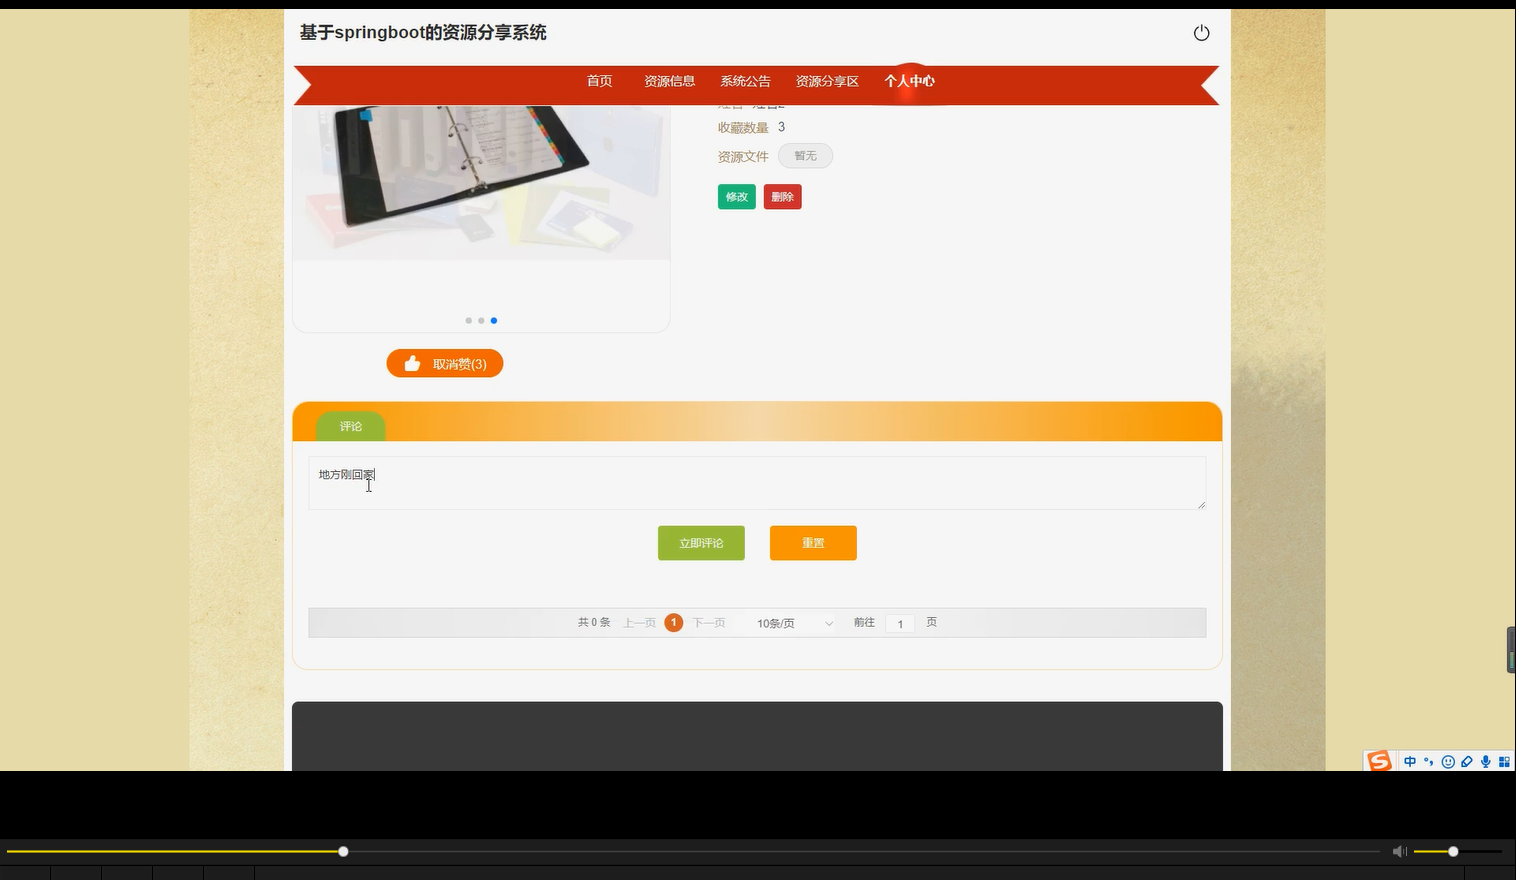The image size is (1516, 880).
Task: Open the emoji smiley icon in IME bar
Action: tap(1448, 762)
